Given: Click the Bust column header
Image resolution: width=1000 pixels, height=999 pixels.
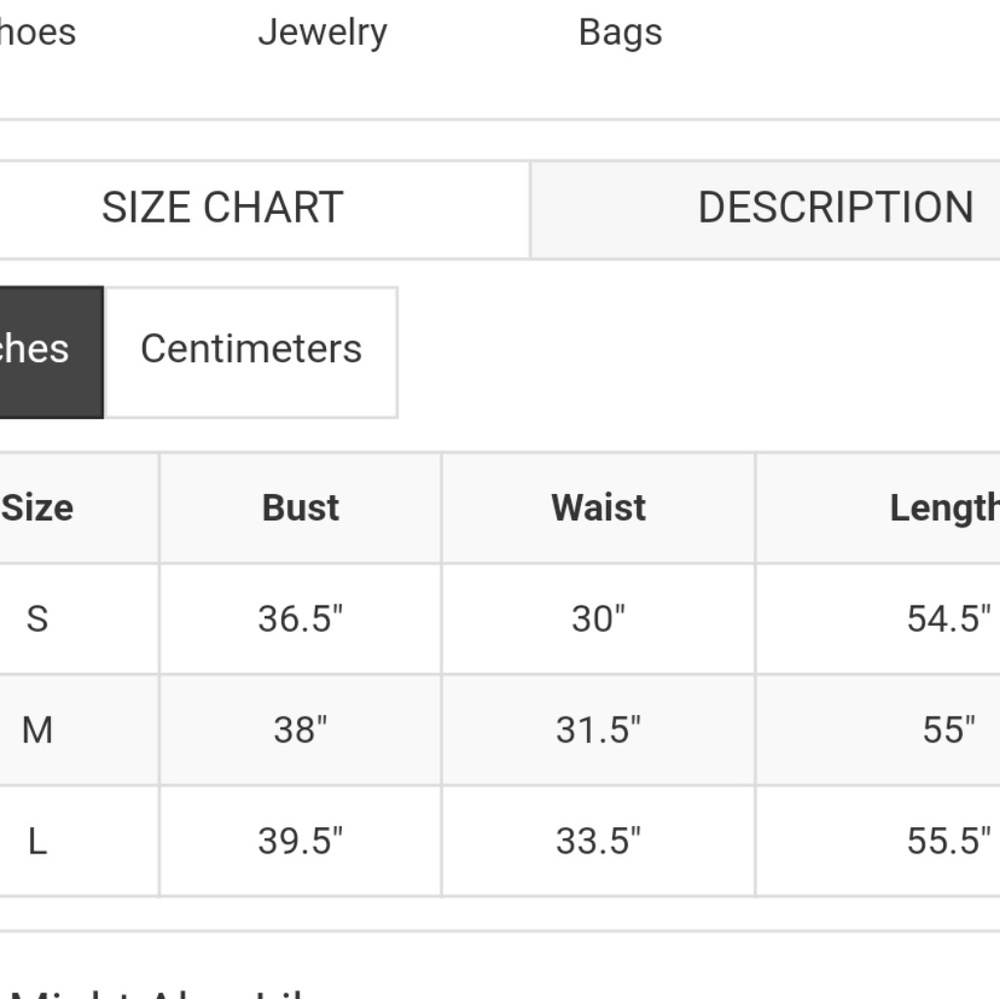Looking at the screenshot, I should click(299, 507).
